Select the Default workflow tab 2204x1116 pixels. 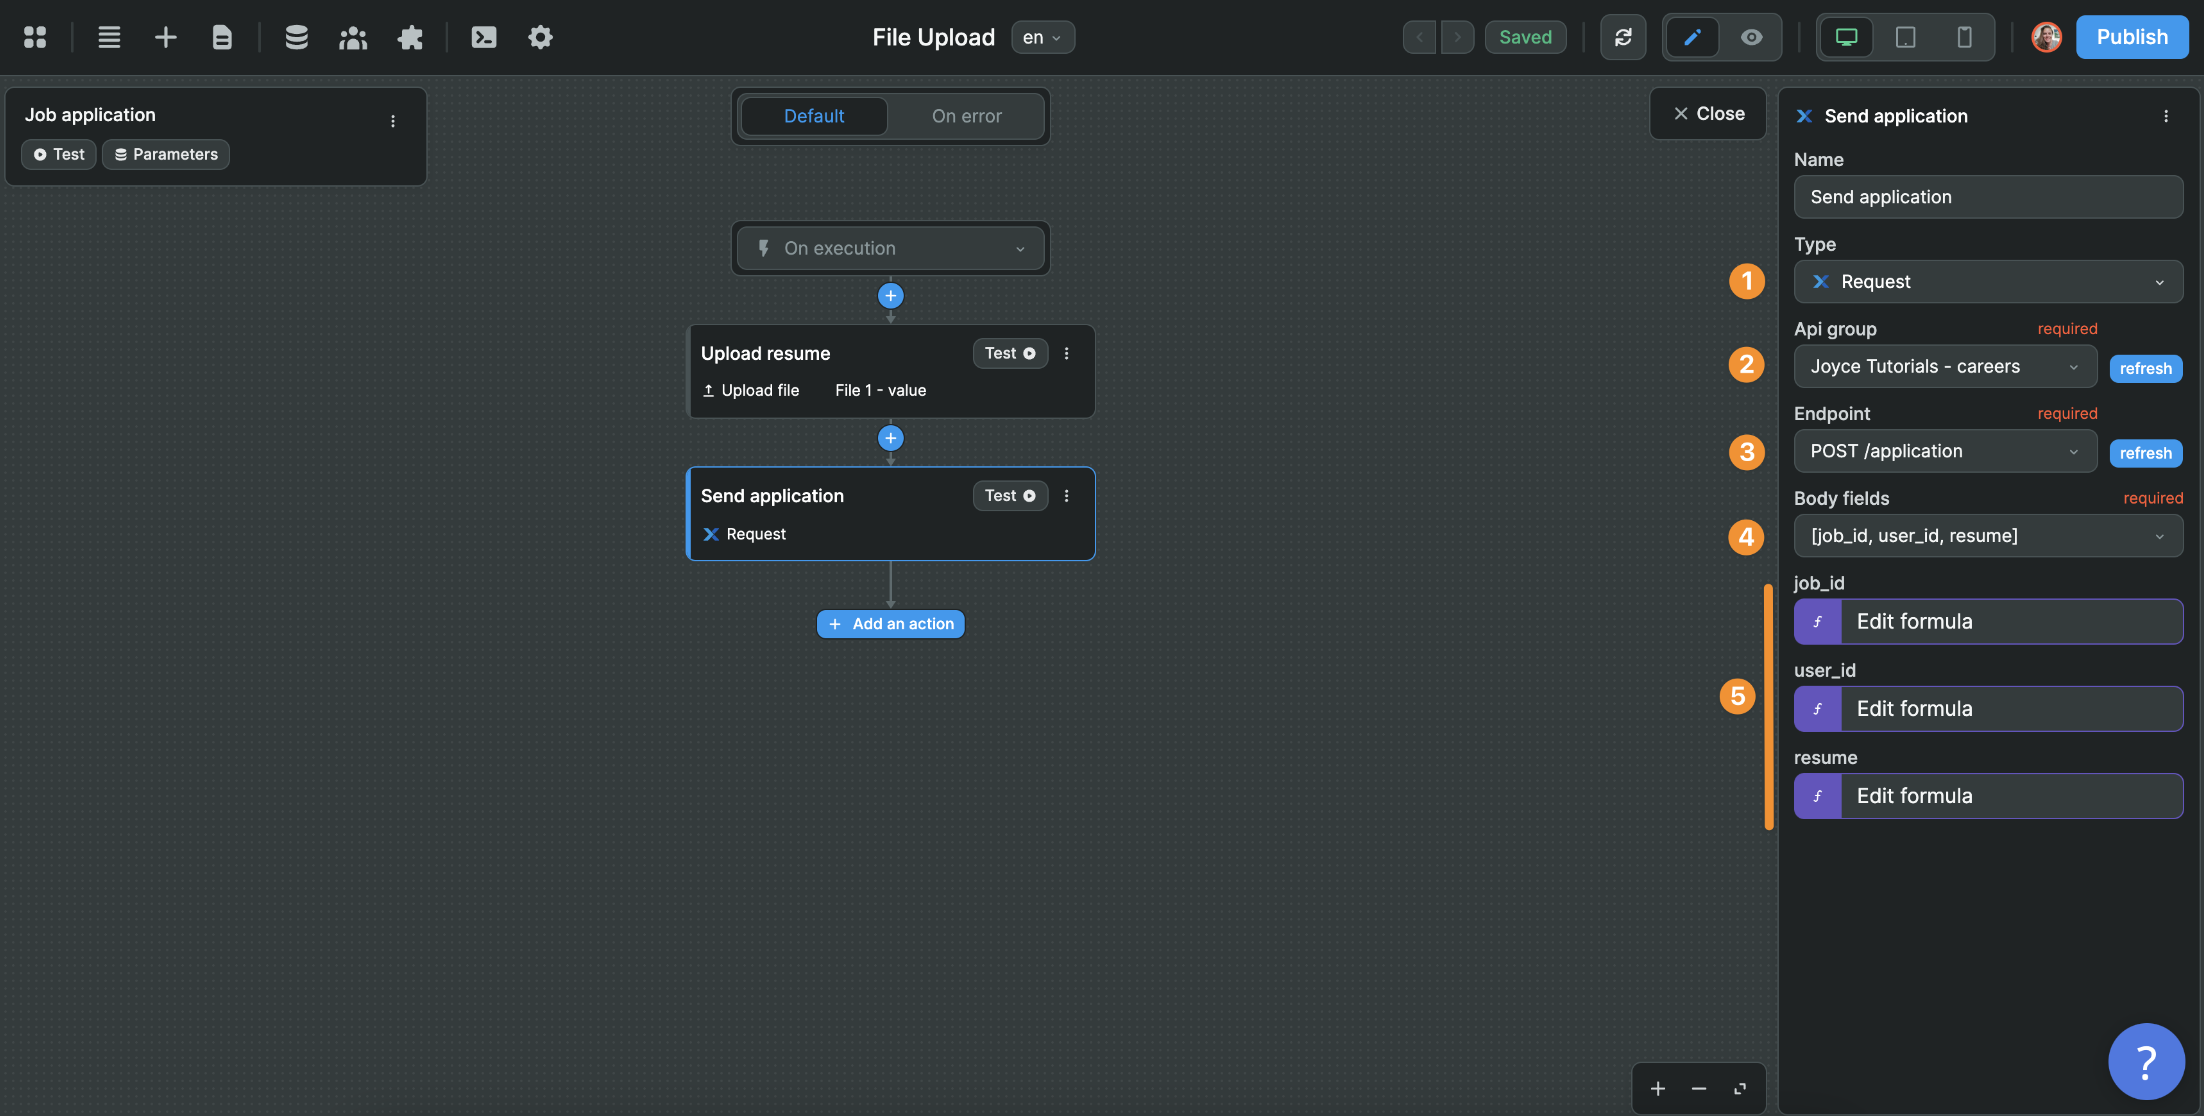[x=813, y=116]
